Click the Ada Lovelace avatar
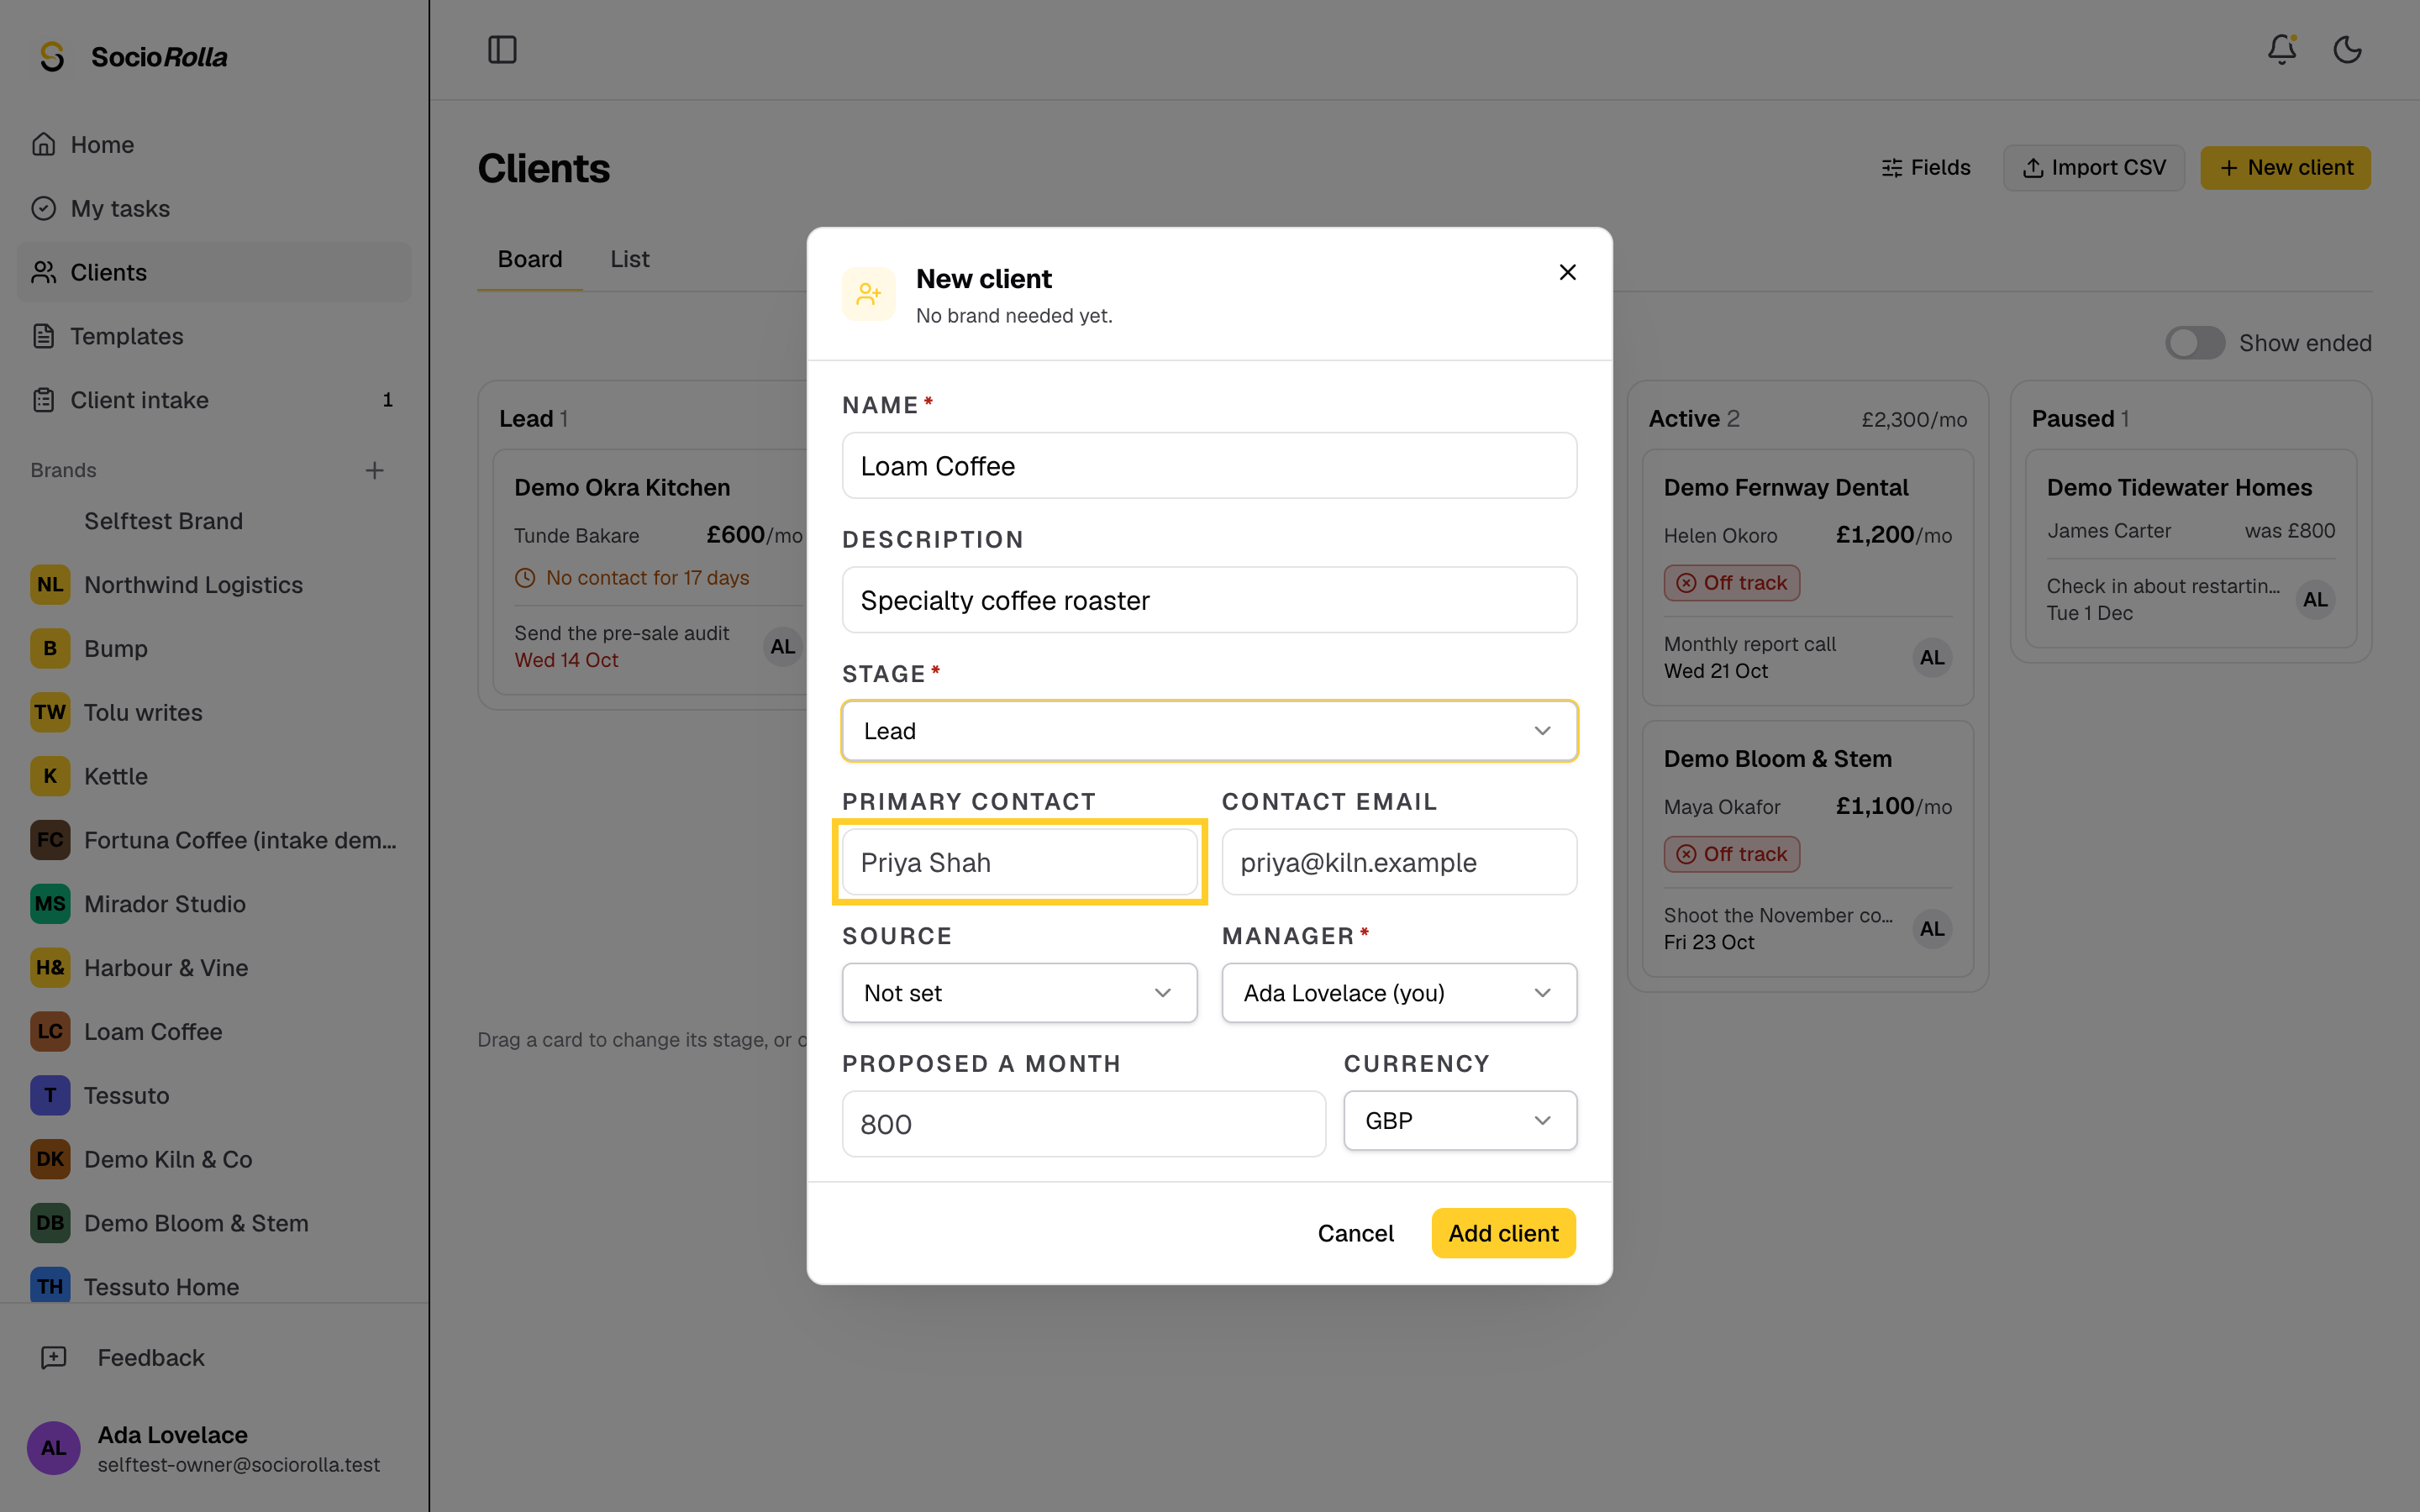 pos(53,1447)
